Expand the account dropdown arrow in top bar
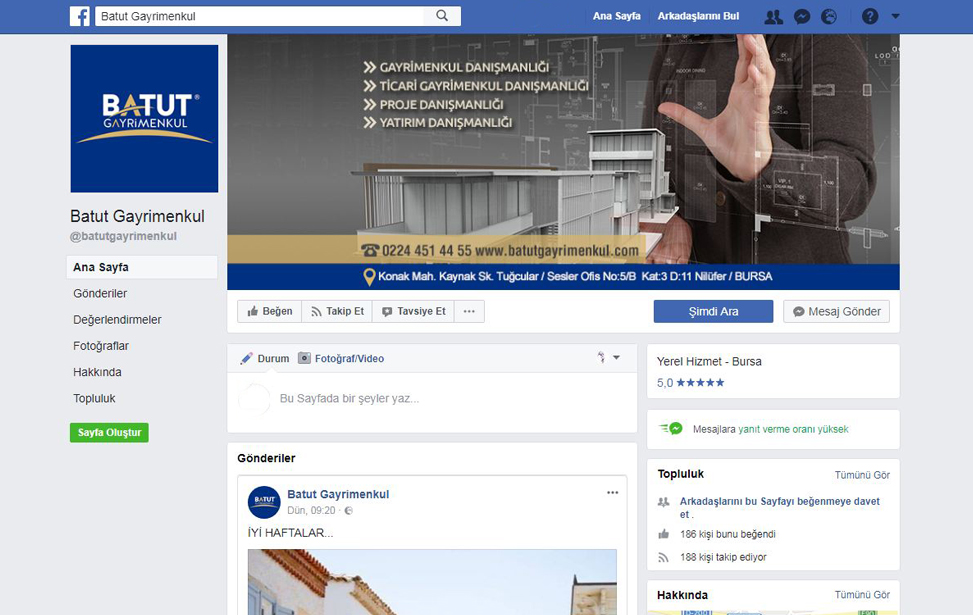The image size is (973, 615). tap(895, 16)
